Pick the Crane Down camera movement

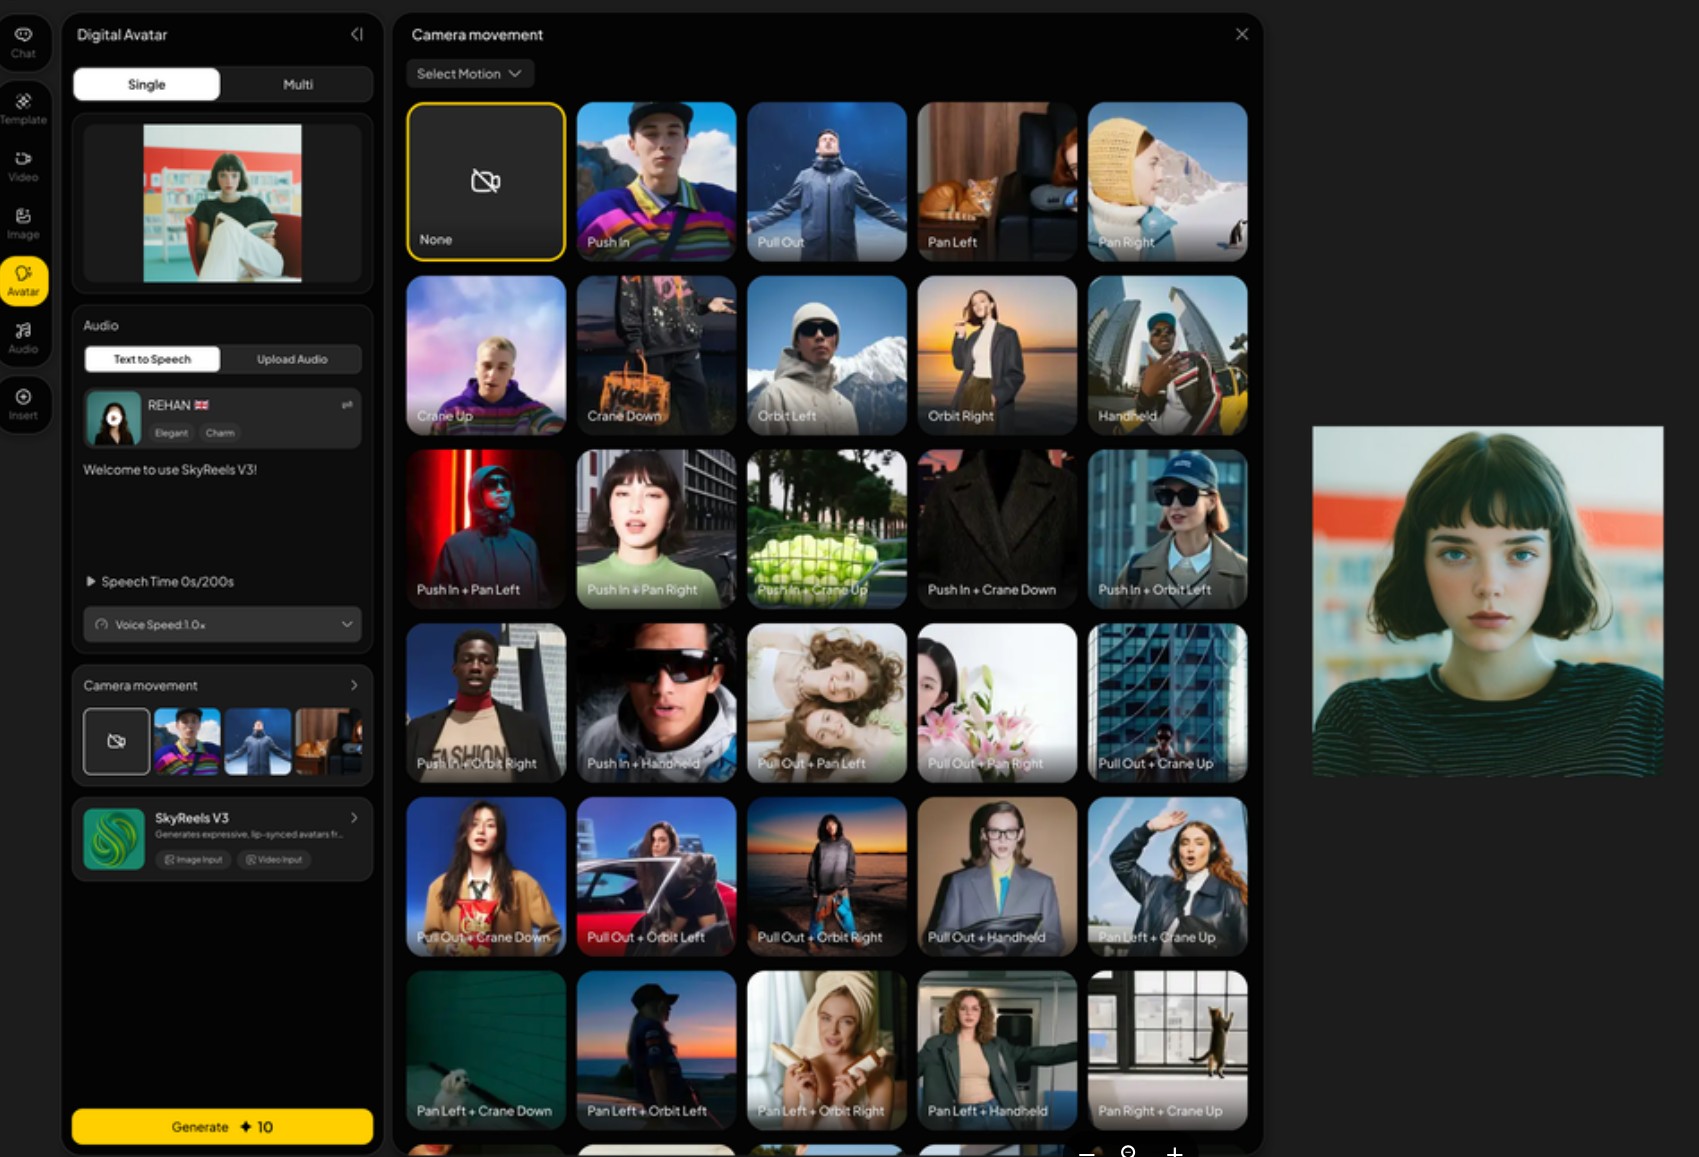click(x=657, y=355)
